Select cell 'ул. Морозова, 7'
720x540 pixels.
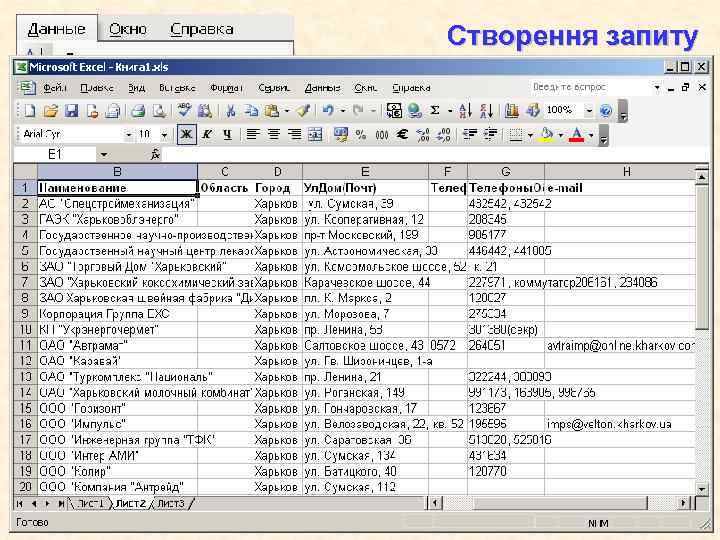366,314
